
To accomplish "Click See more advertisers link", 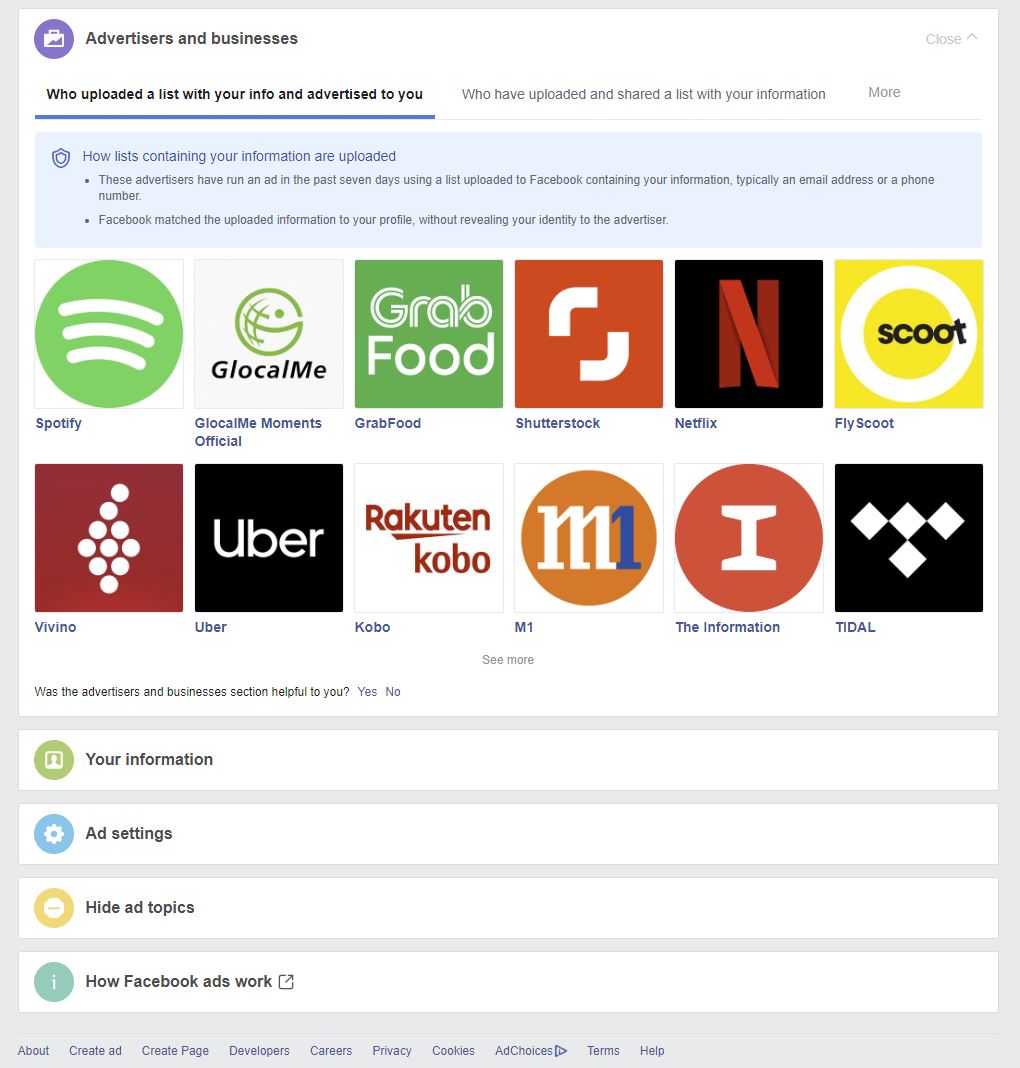I will point(508,659).
